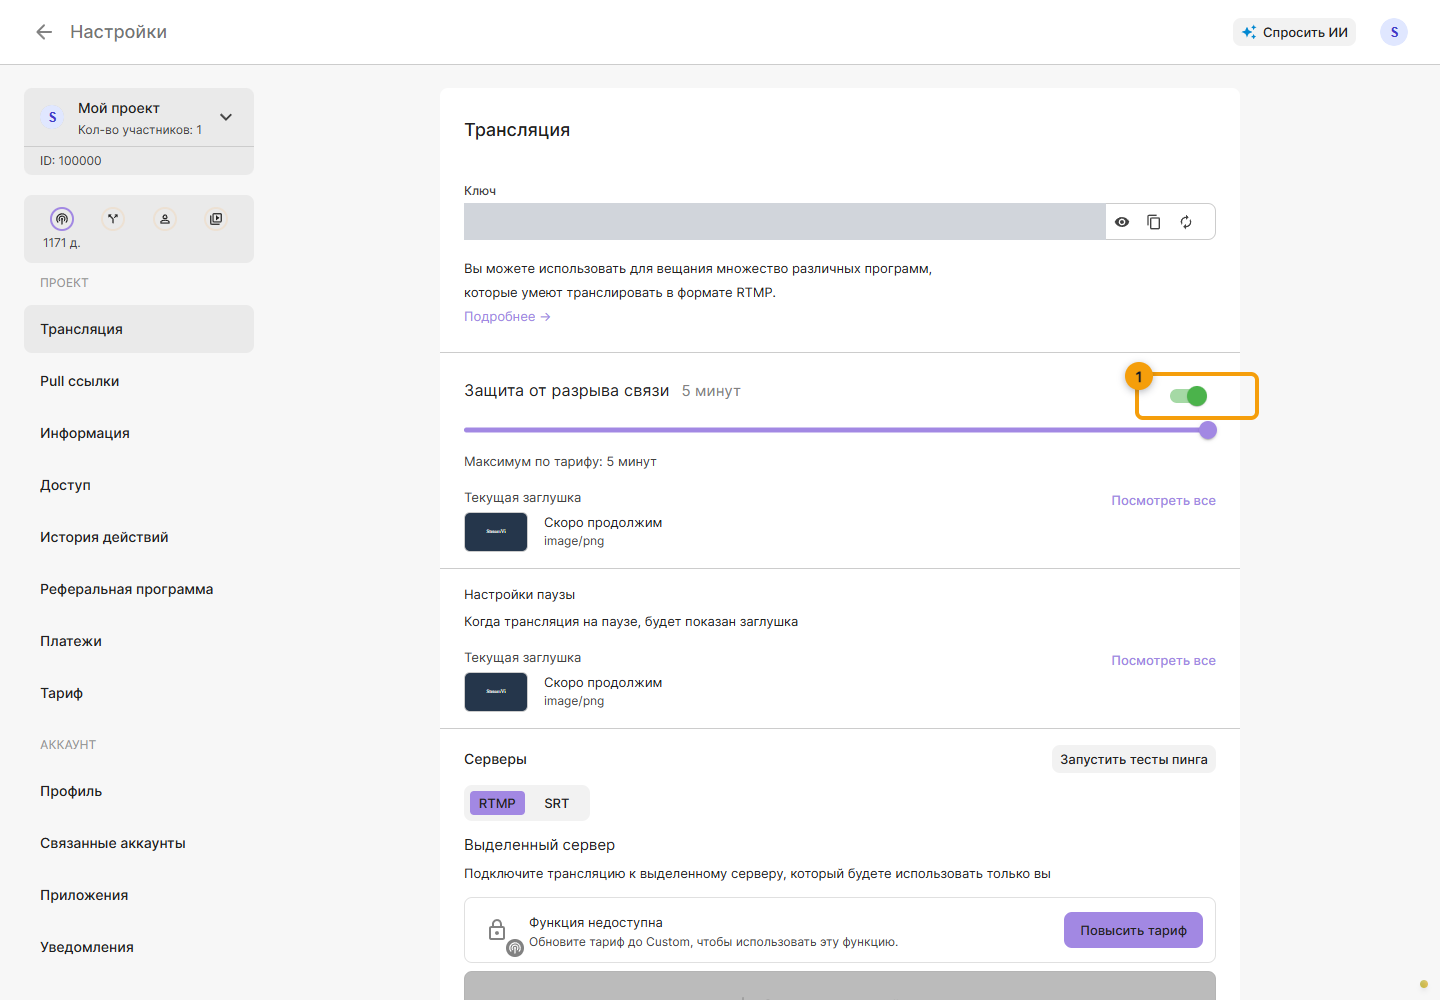Follow the Подробнее link
This screenshot has width=1440, height=1000.
pos(507,317)
